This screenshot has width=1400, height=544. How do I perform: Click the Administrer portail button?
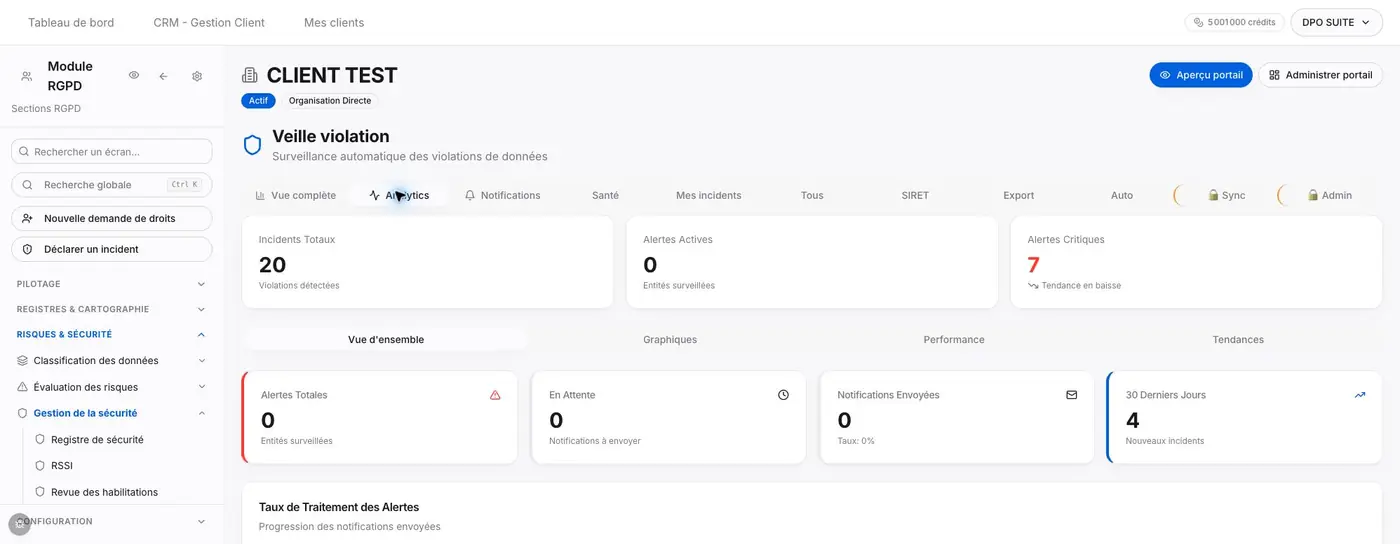click(1320, 75)
